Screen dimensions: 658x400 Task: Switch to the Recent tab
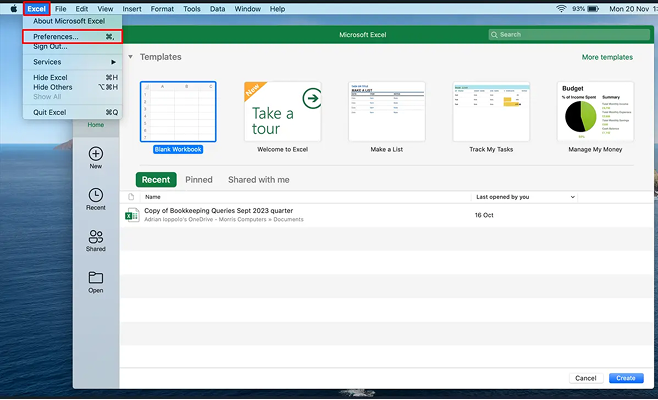pyautogui.click(x=156, y=180)
